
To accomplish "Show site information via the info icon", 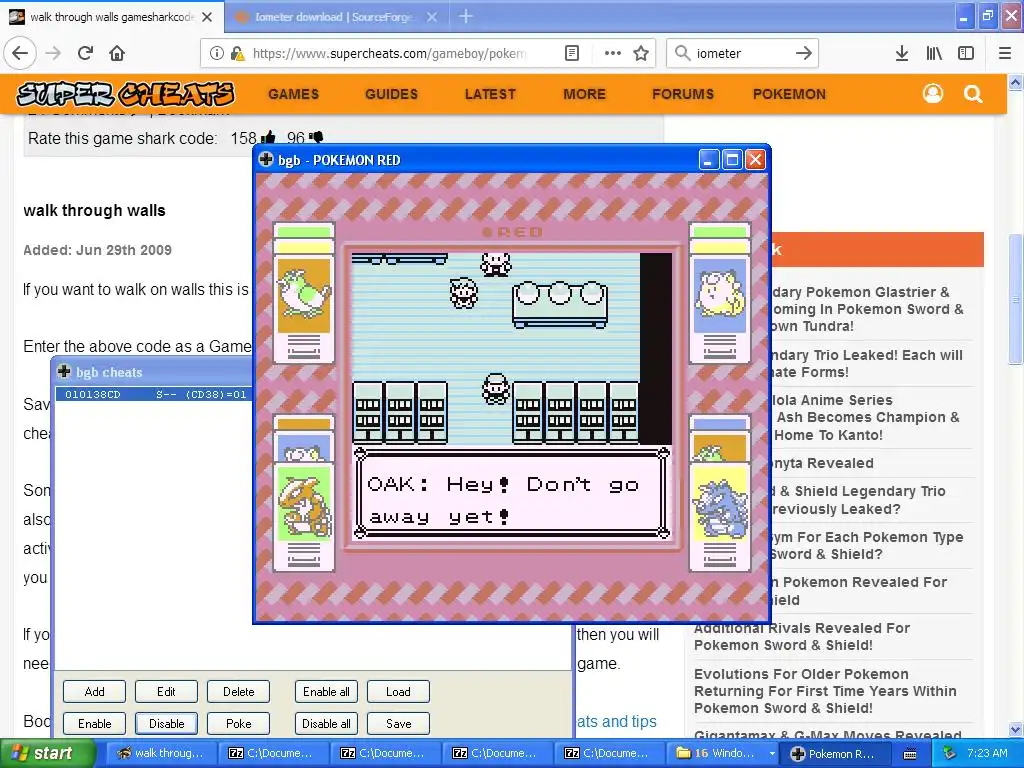I will [x=216, y=53].
